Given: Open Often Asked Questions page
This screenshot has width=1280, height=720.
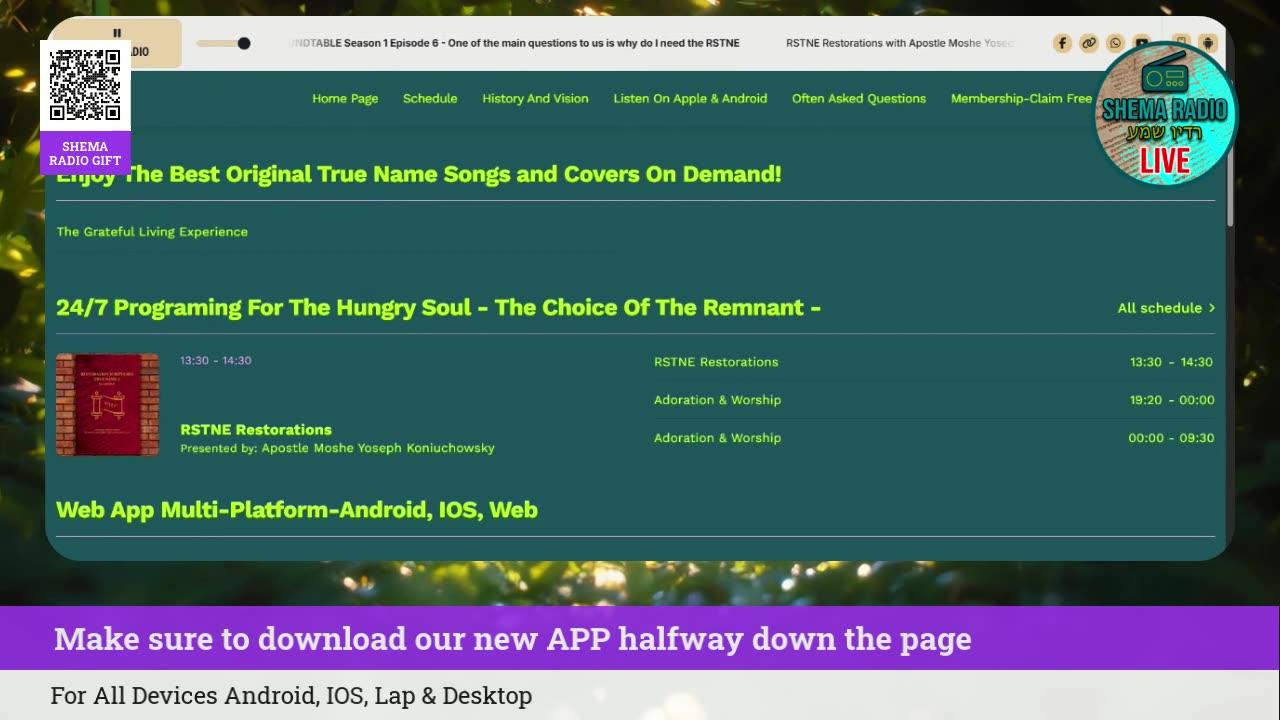Looking at the screenshot, I should [x=859, y=98].
